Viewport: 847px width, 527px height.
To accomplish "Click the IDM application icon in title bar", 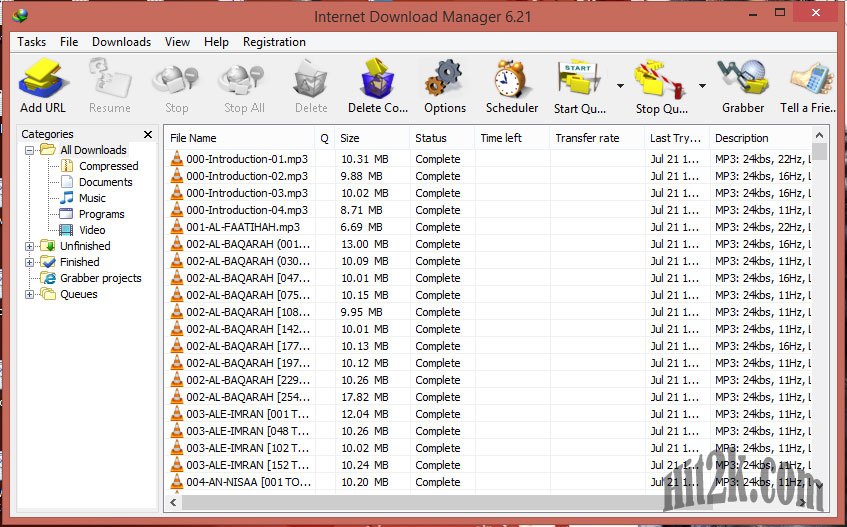I will (x=21, y=16).
